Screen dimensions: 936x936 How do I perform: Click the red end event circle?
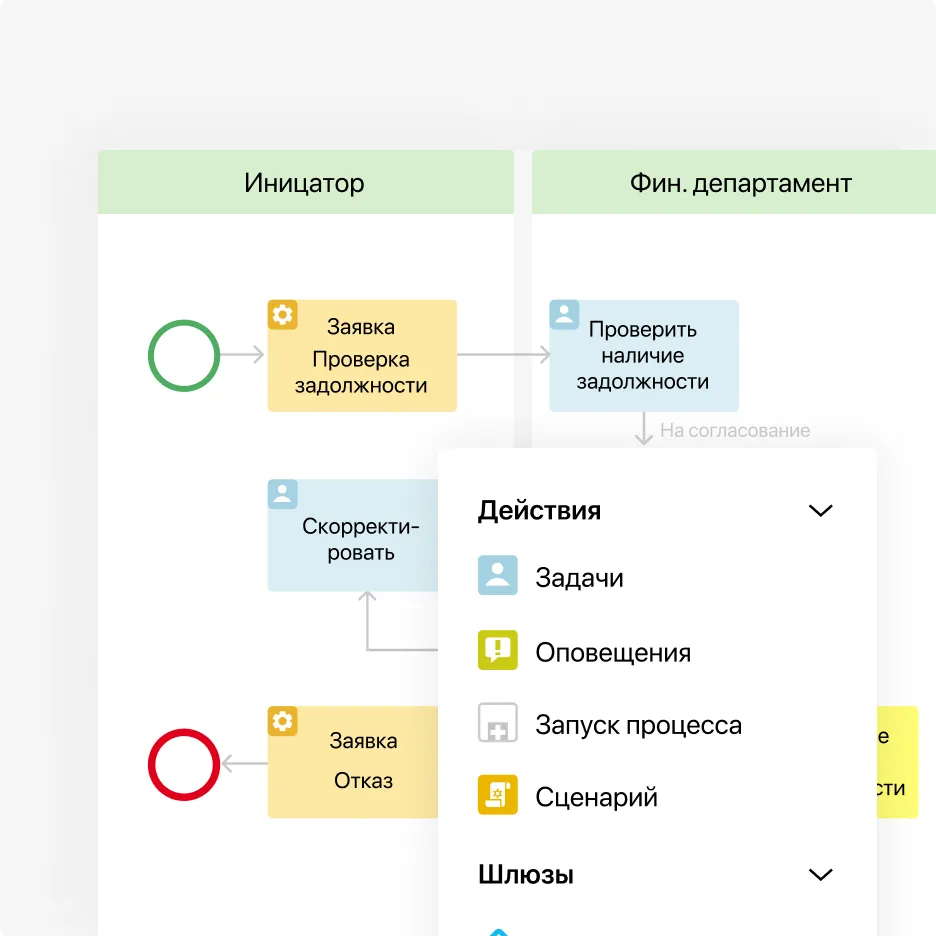(184, 765)
